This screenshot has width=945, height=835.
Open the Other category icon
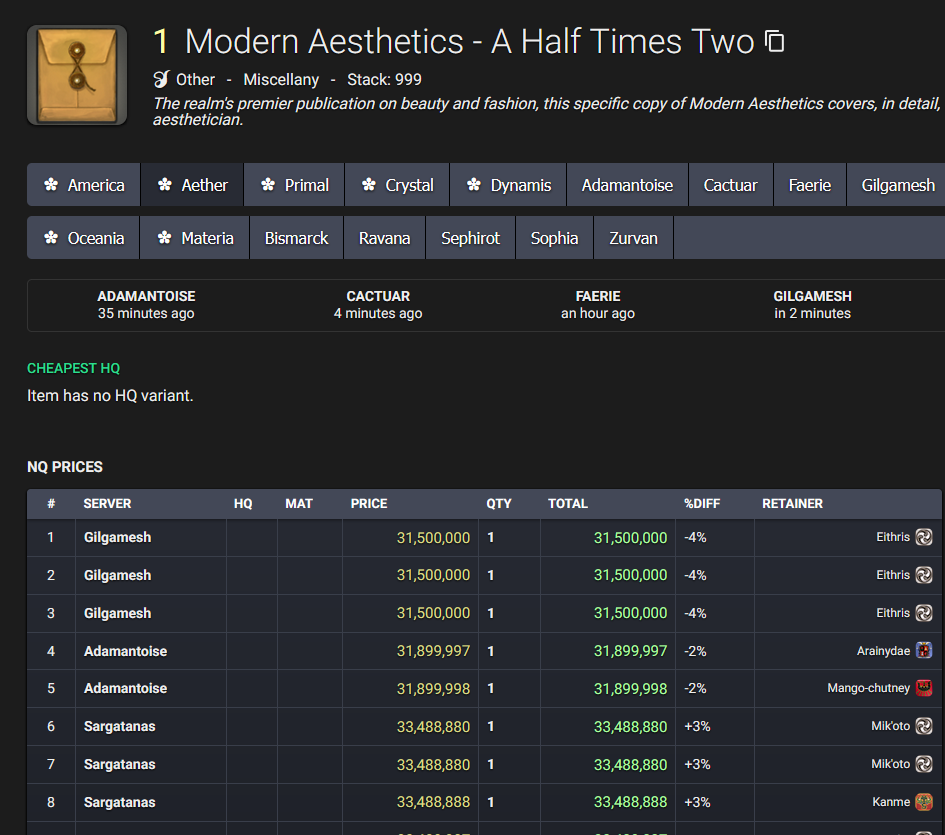161,79
